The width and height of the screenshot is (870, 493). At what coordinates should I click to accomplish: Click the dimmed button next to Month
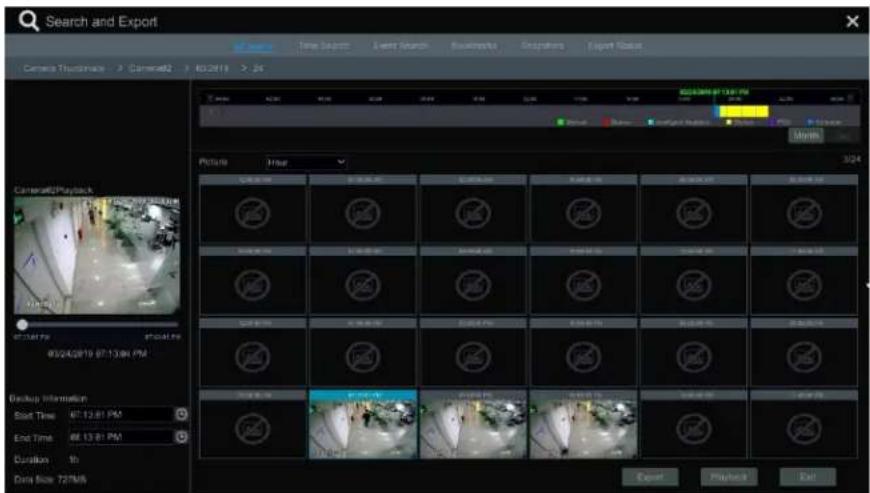coord(843,135)
